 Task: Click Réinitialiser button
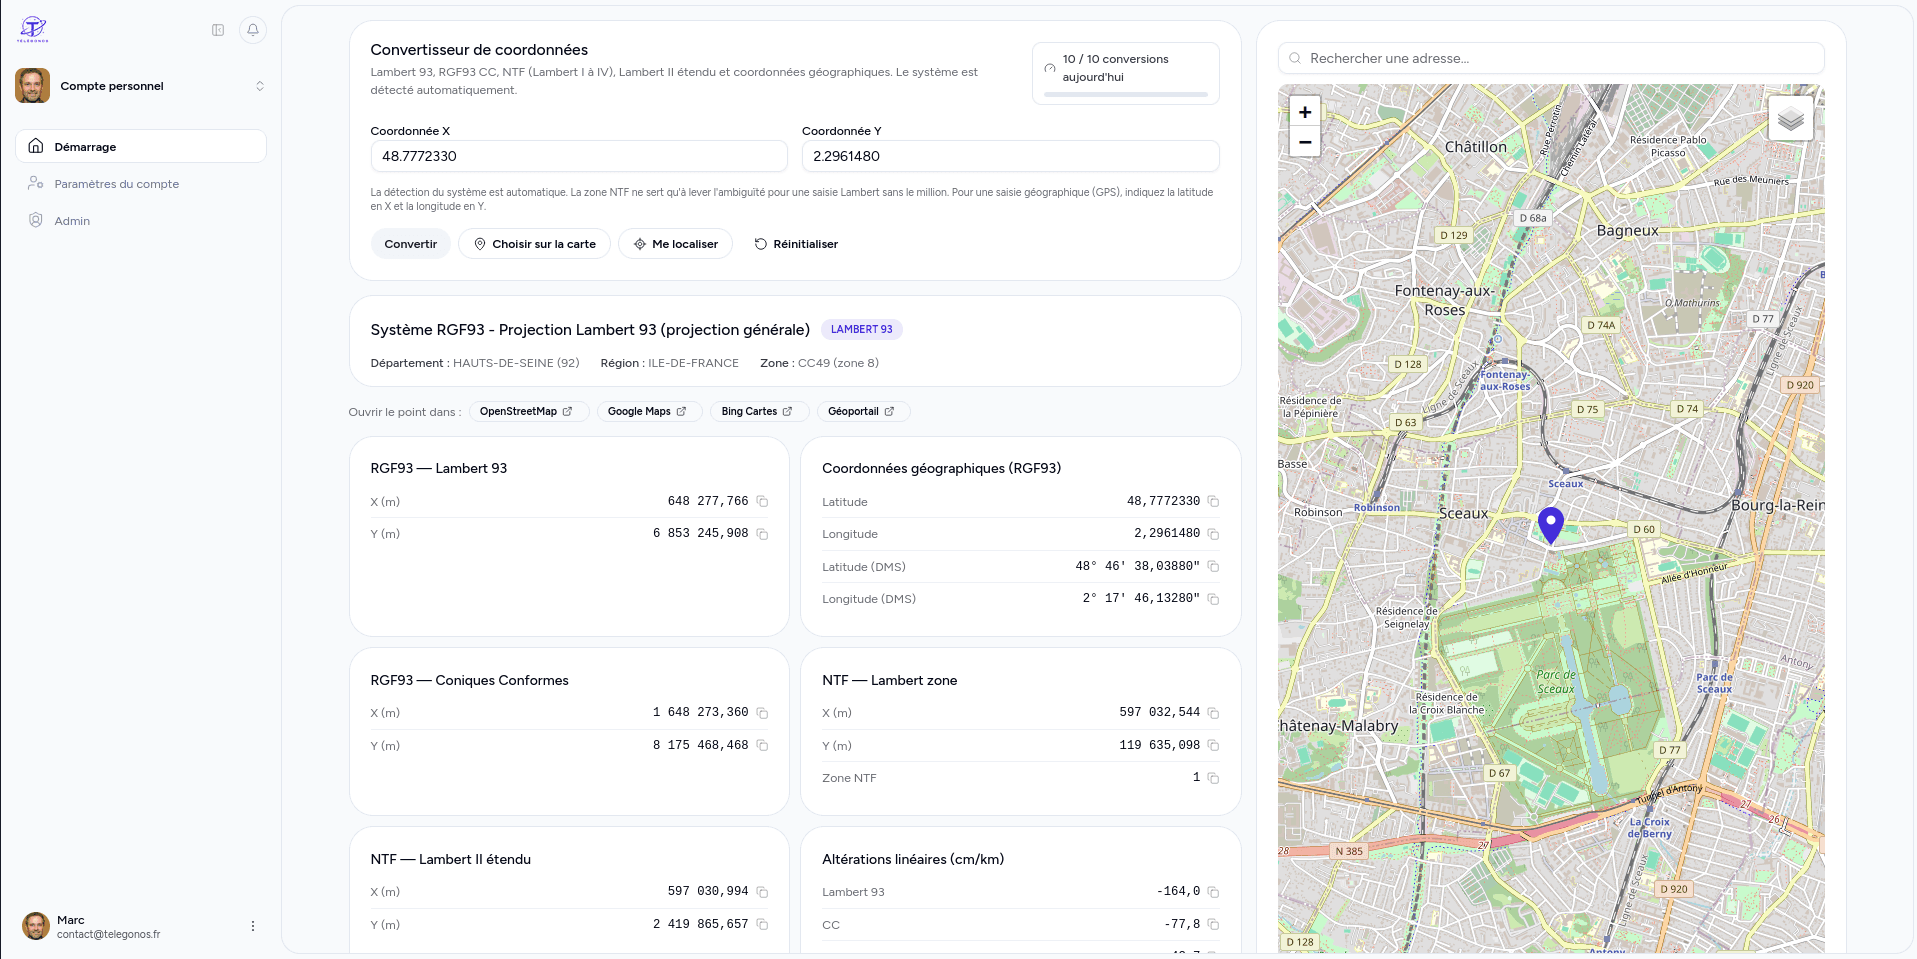click(x=796, y=244)
